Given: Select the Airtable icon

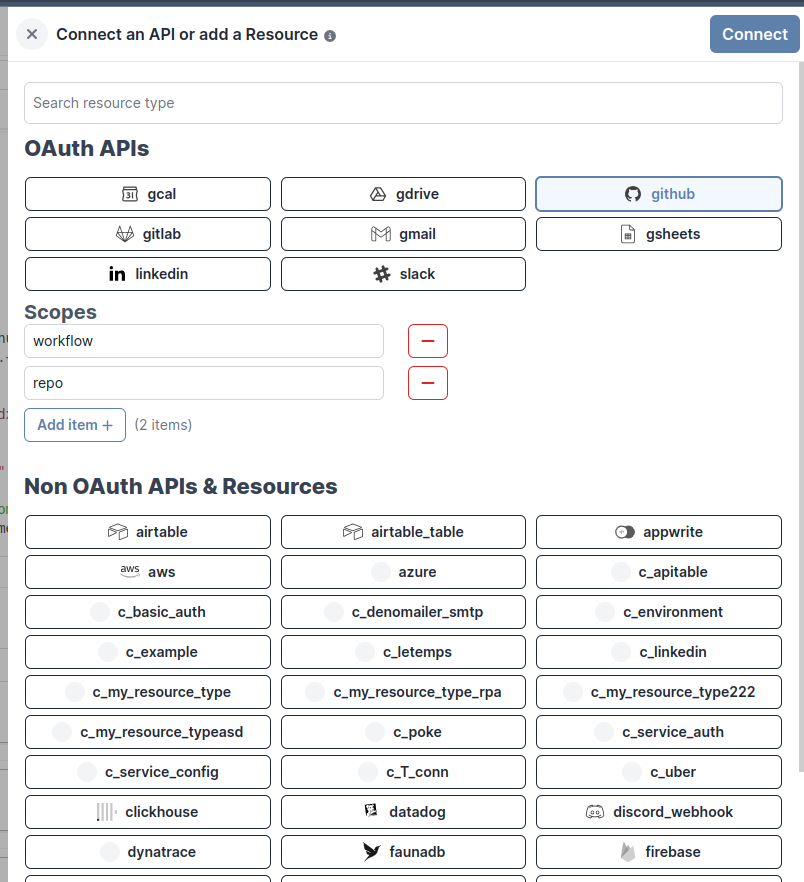Looking at the screenshot, I should click(118, 532).
